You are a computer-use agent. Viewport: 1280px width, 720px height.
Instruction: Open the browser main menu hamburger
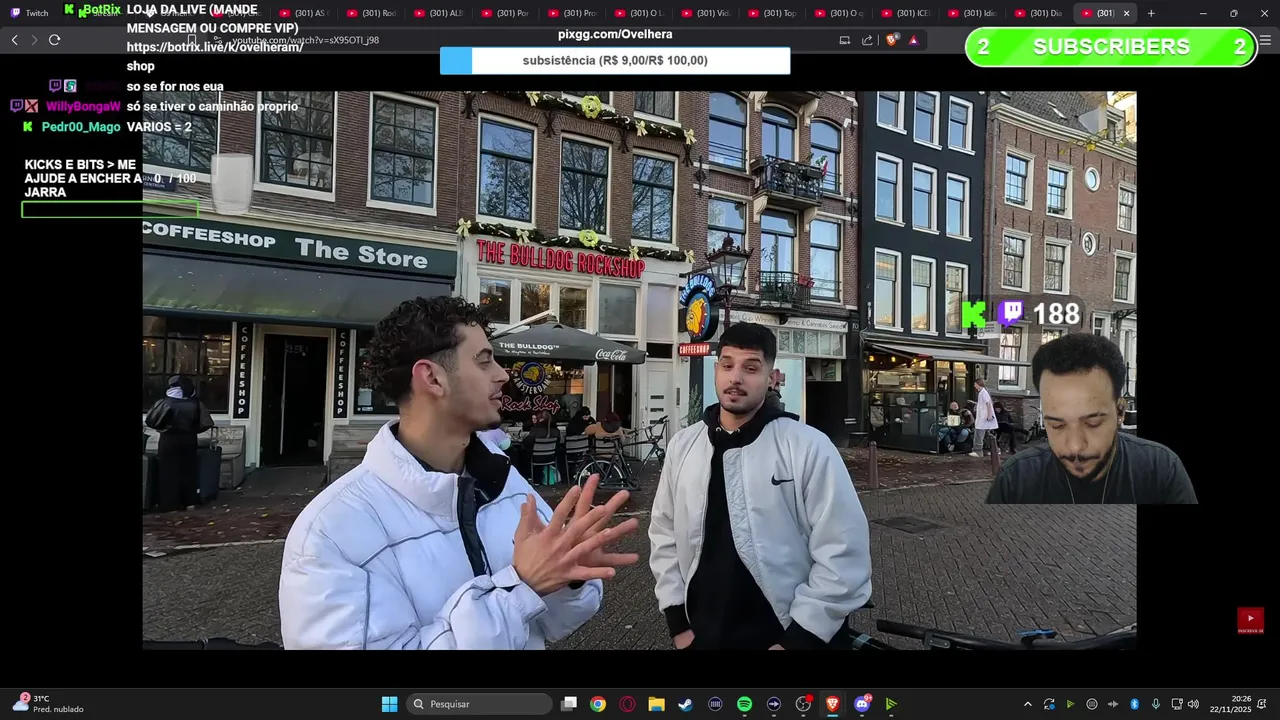[1265, 40]
